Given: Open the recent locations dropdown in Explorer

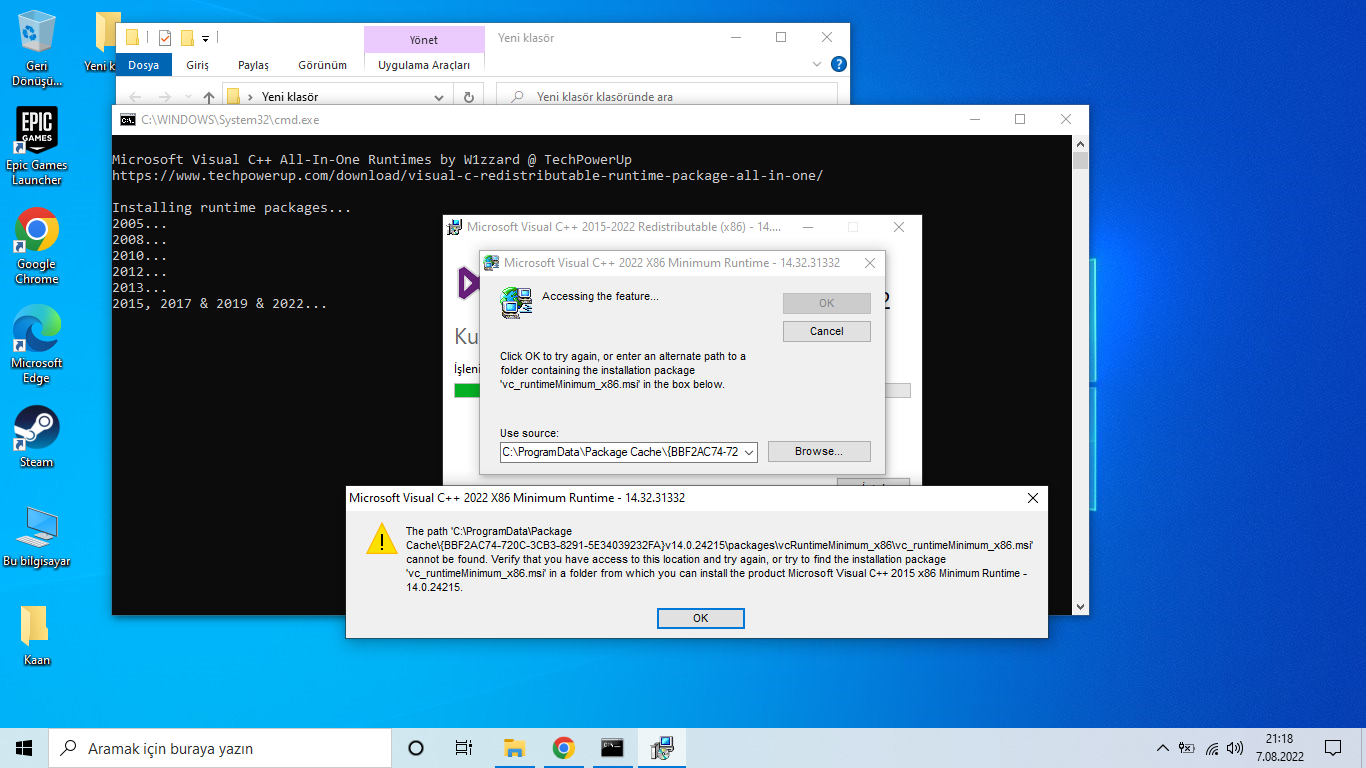Looking at the screenshot, I should click(x=186, y=97).
